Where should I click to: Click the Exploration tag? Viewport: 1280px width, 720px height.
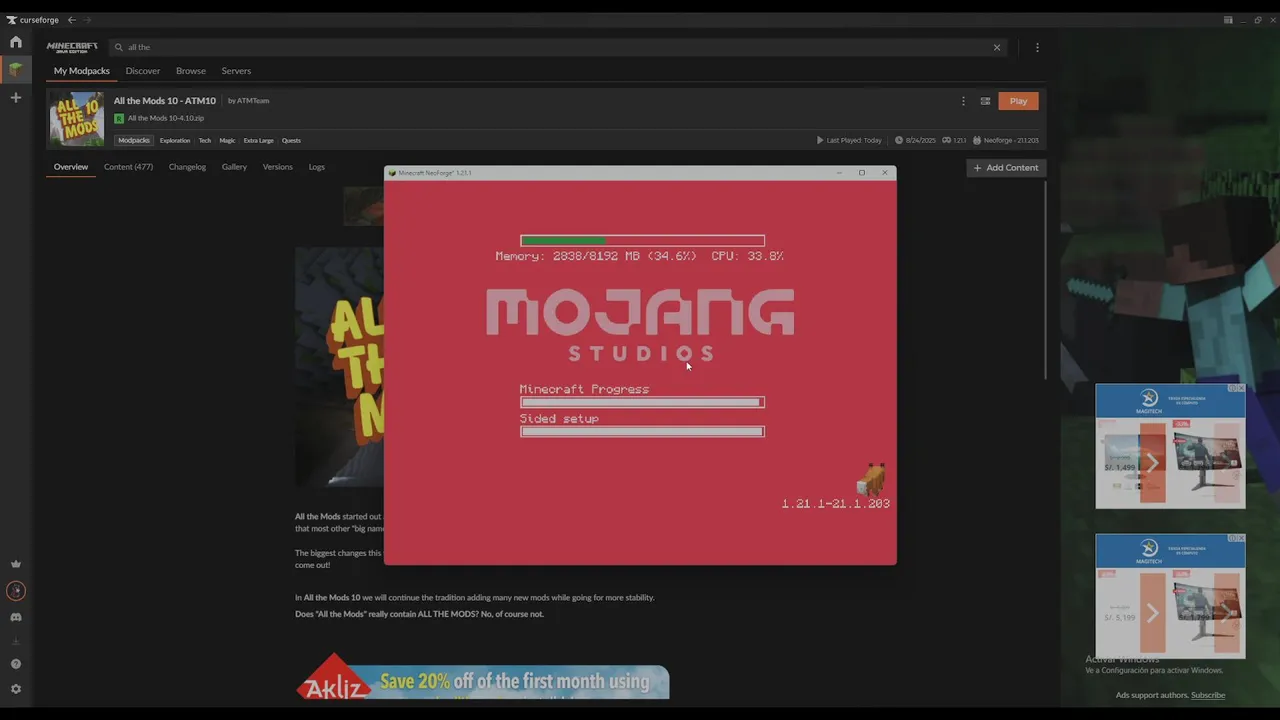pos(175,140)
